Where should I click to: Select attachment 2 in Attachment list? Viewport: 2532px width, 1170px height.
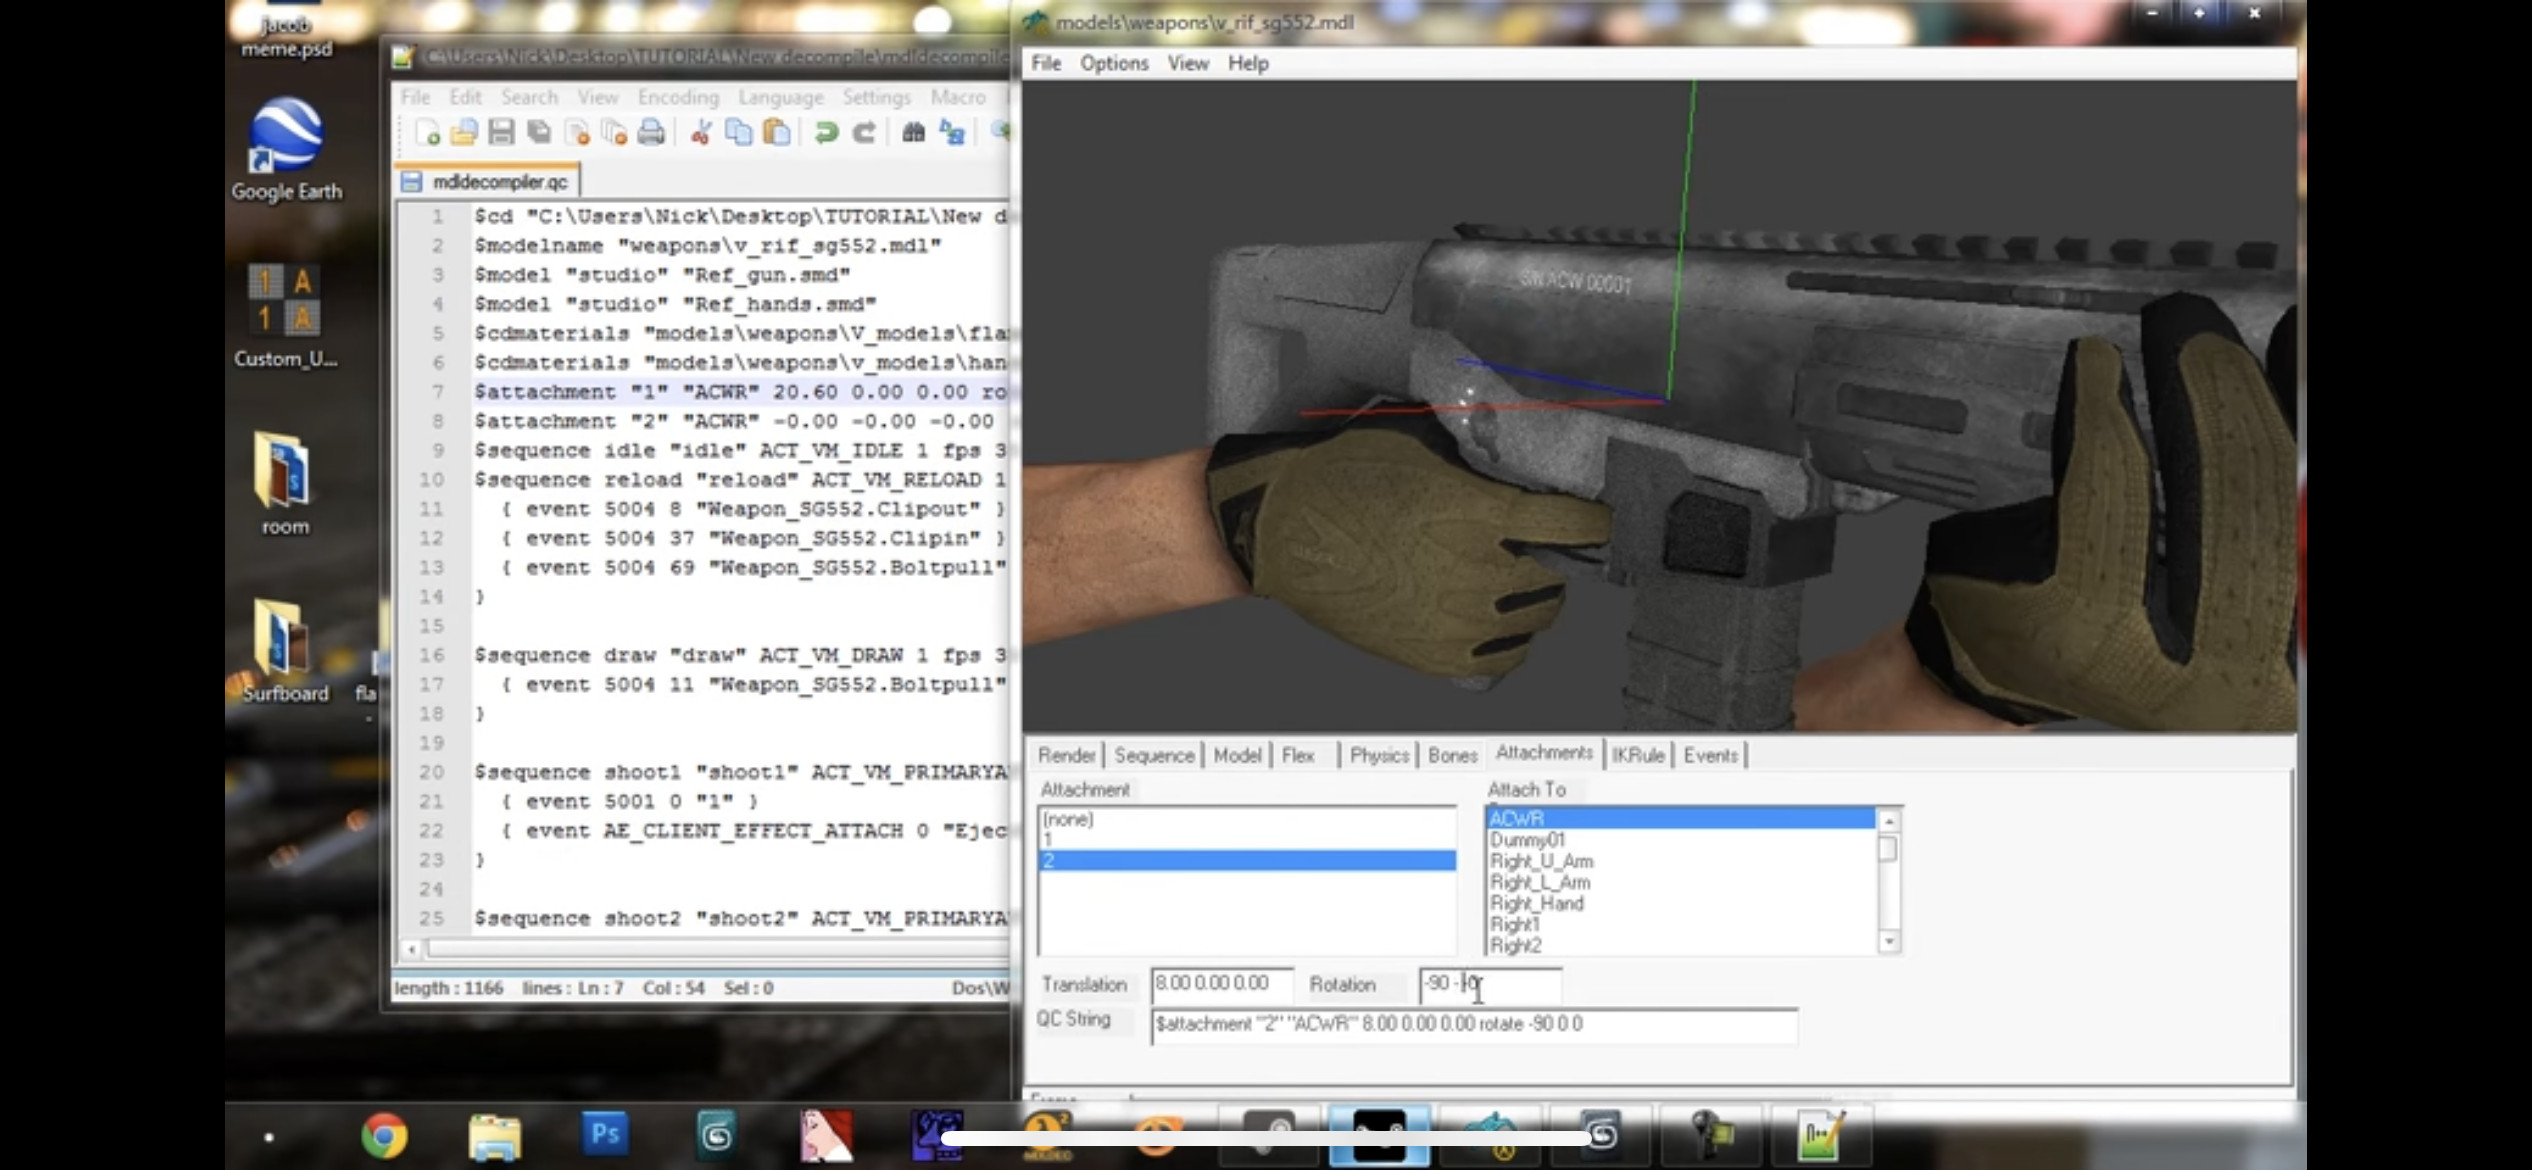pyautogui.click(x=1247, y=861)
